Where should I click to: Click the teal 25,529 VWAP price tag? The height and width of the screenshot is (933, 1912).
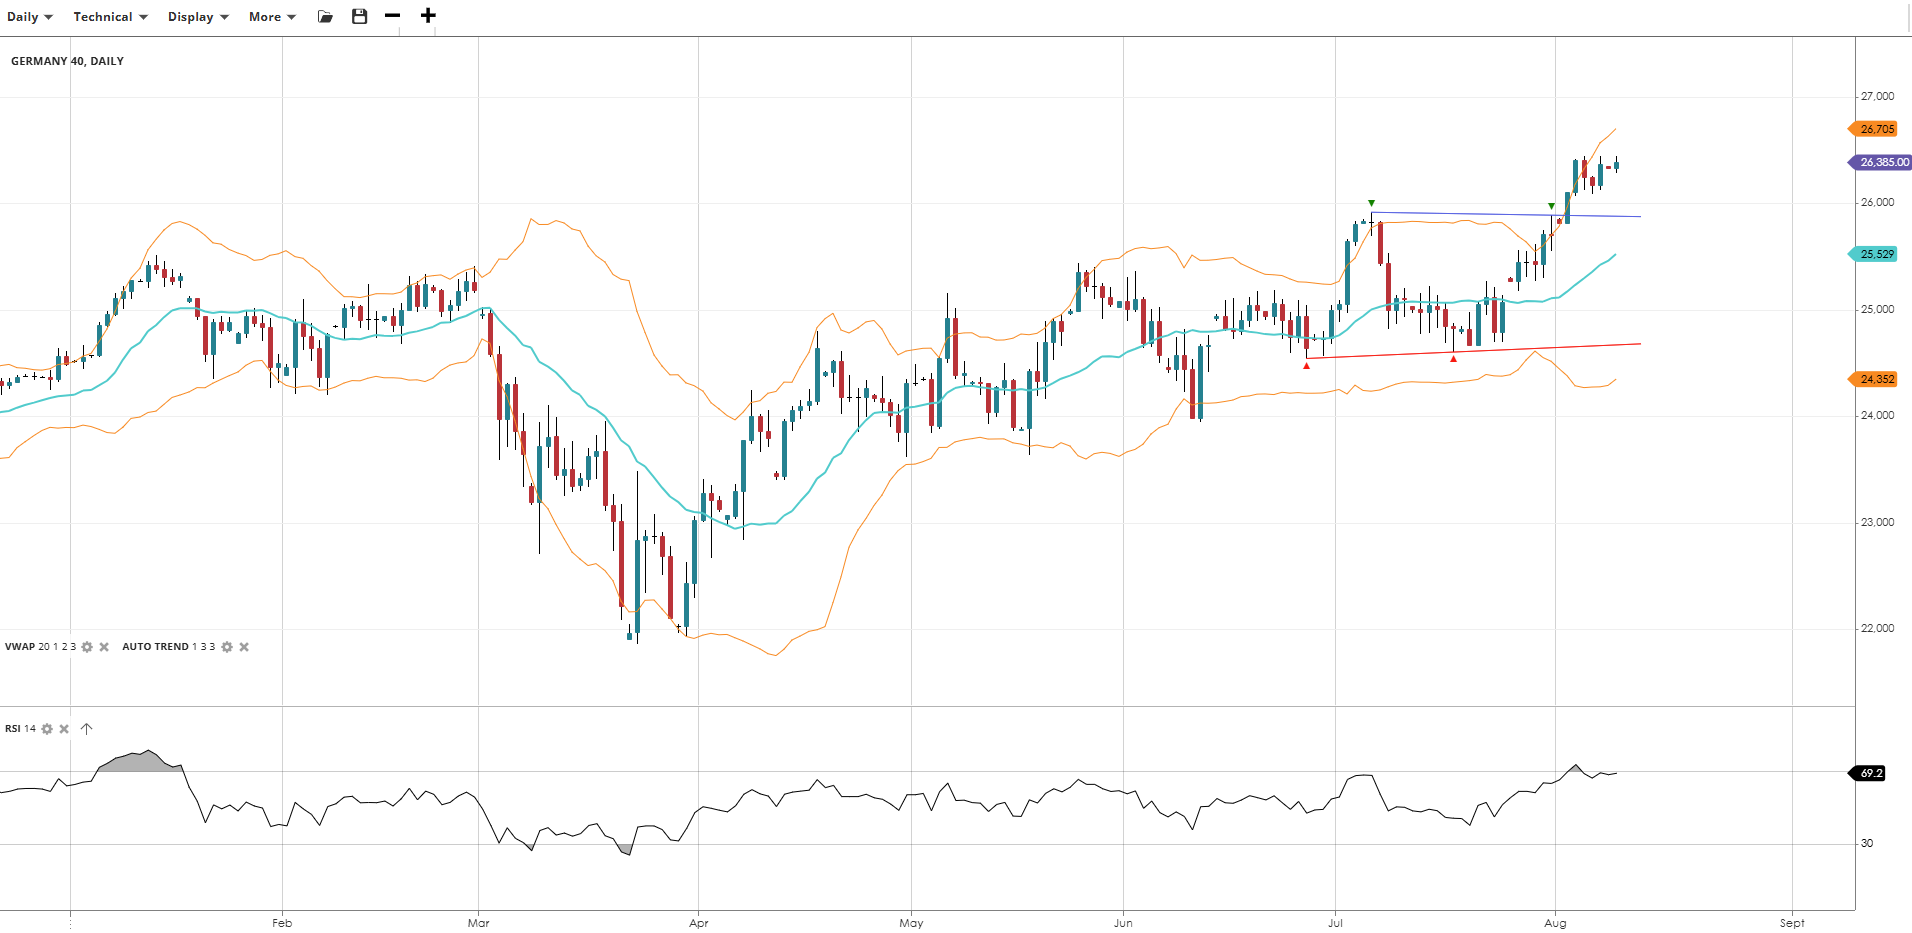(1872, 254)
